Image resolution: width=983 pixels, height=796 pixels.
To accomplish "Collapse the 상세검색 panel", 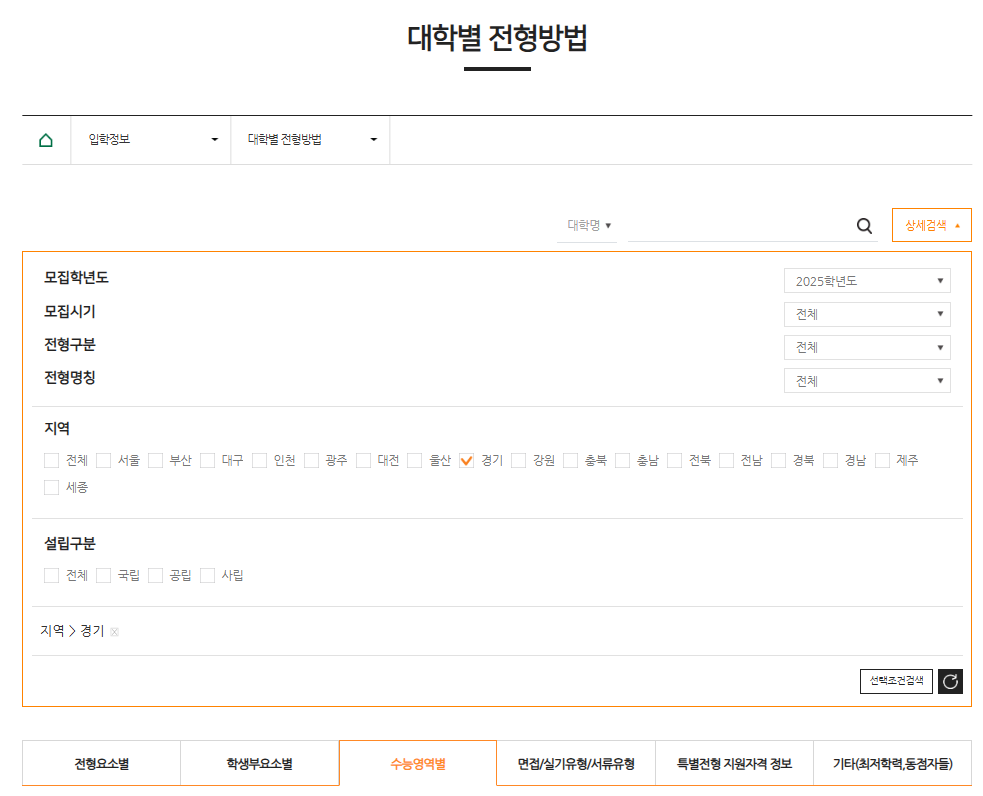I will click(931, 225).
